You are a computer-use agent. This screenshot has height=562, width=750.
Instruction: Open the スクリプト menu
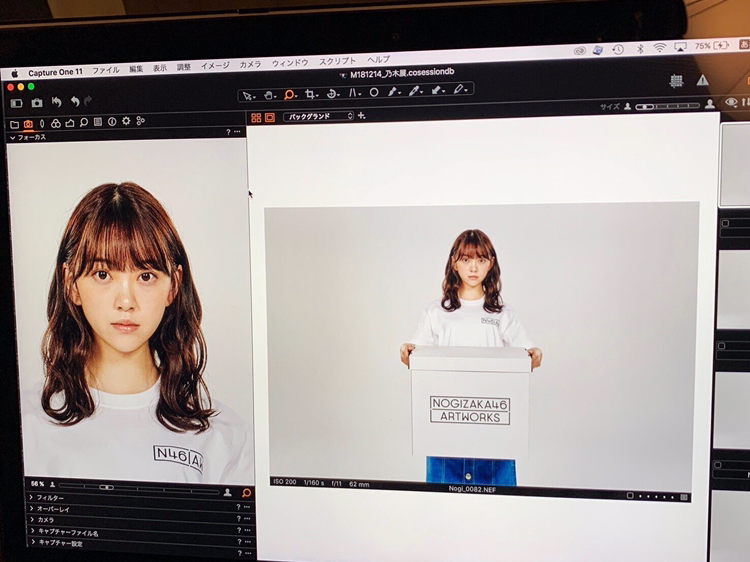point(338,61)
